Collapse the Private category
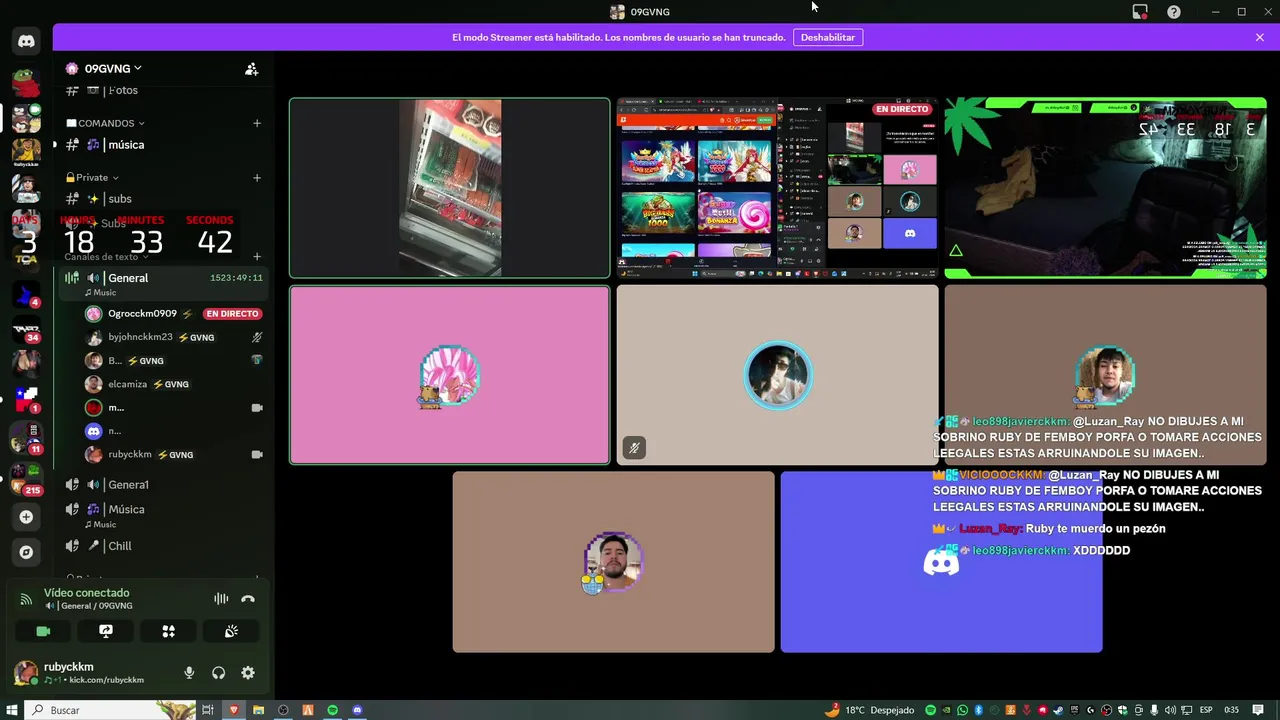The height and width of the screenshot is (720, 1280). [x=91, y=177]
